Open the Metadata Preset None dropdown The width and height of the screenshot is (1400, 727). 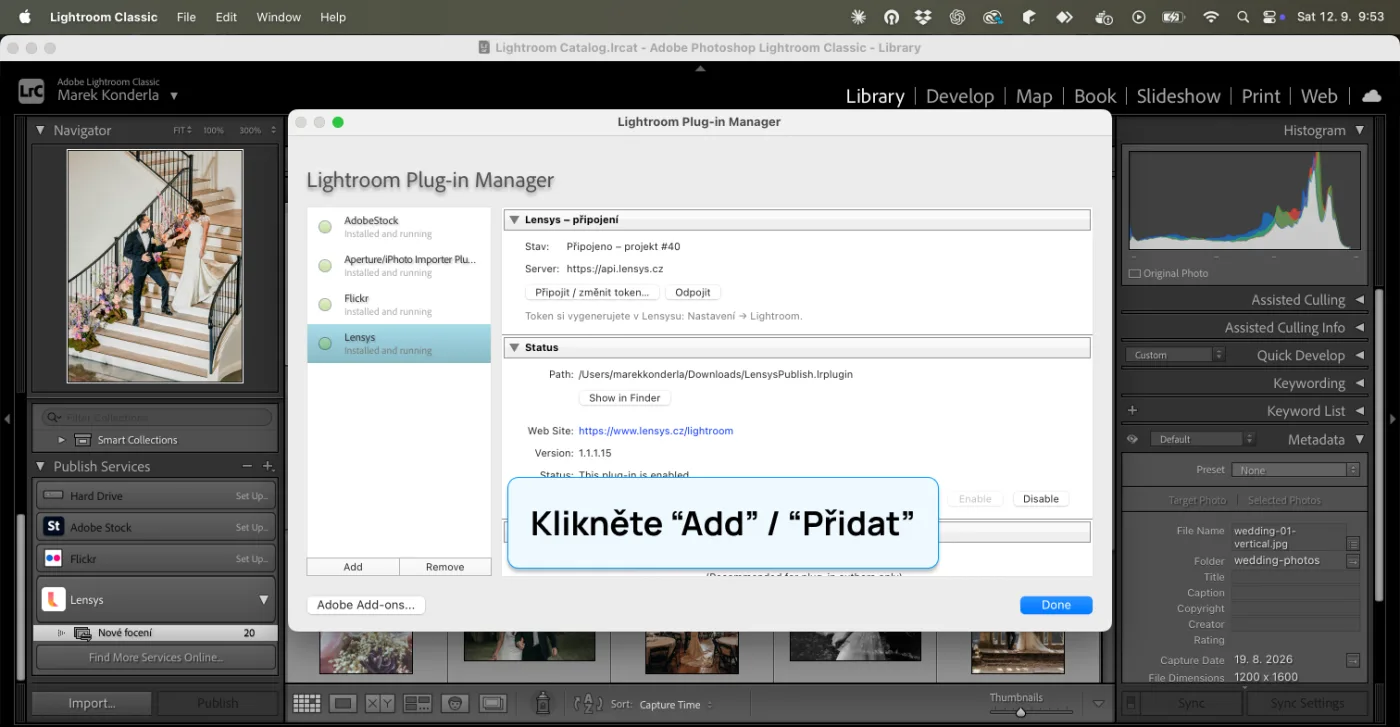click(x=1295, y=470)
